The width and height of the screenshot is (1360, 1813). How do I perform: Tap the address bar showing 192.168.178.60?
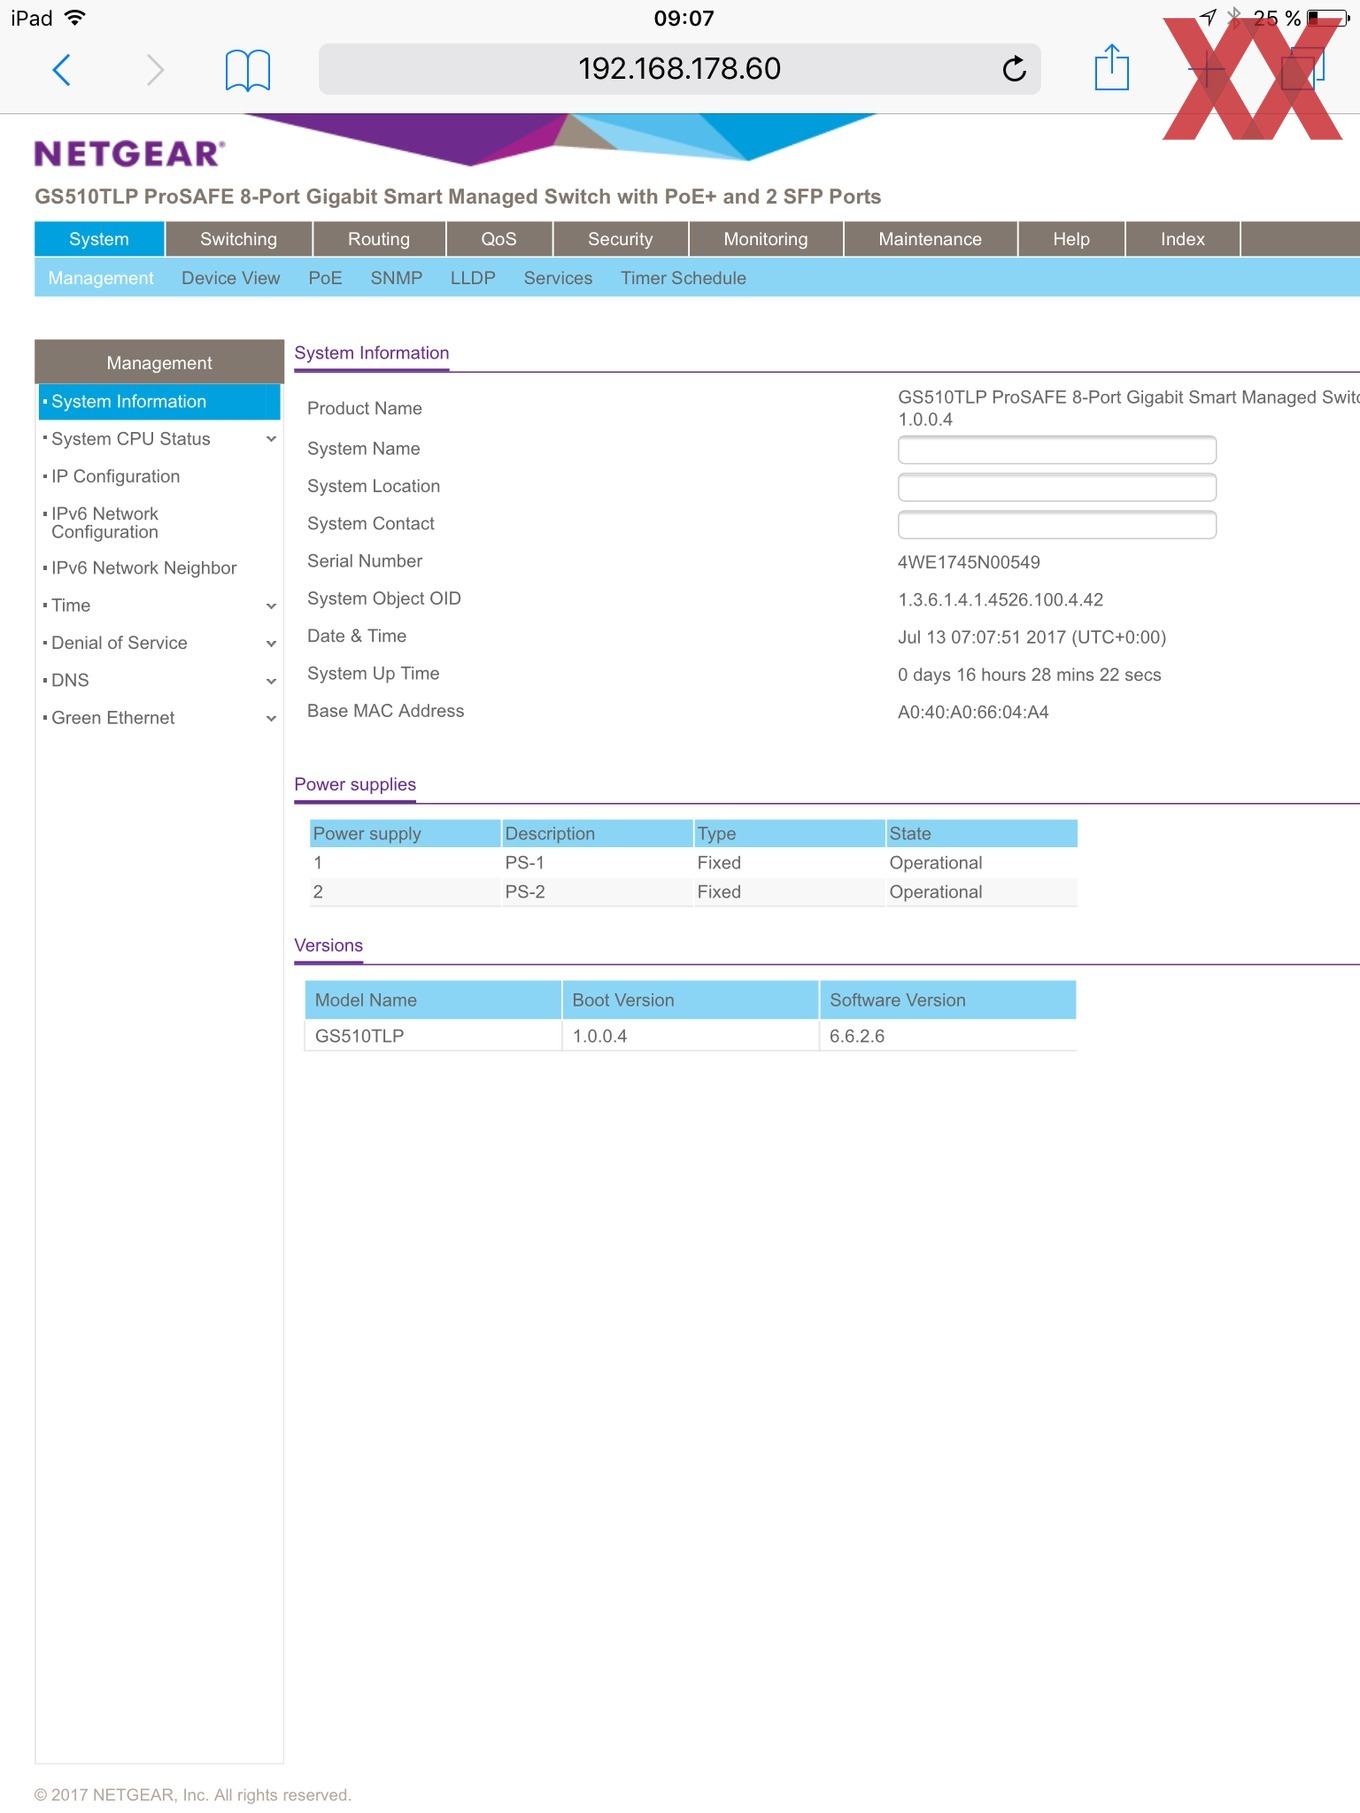[x=679, y=69]
